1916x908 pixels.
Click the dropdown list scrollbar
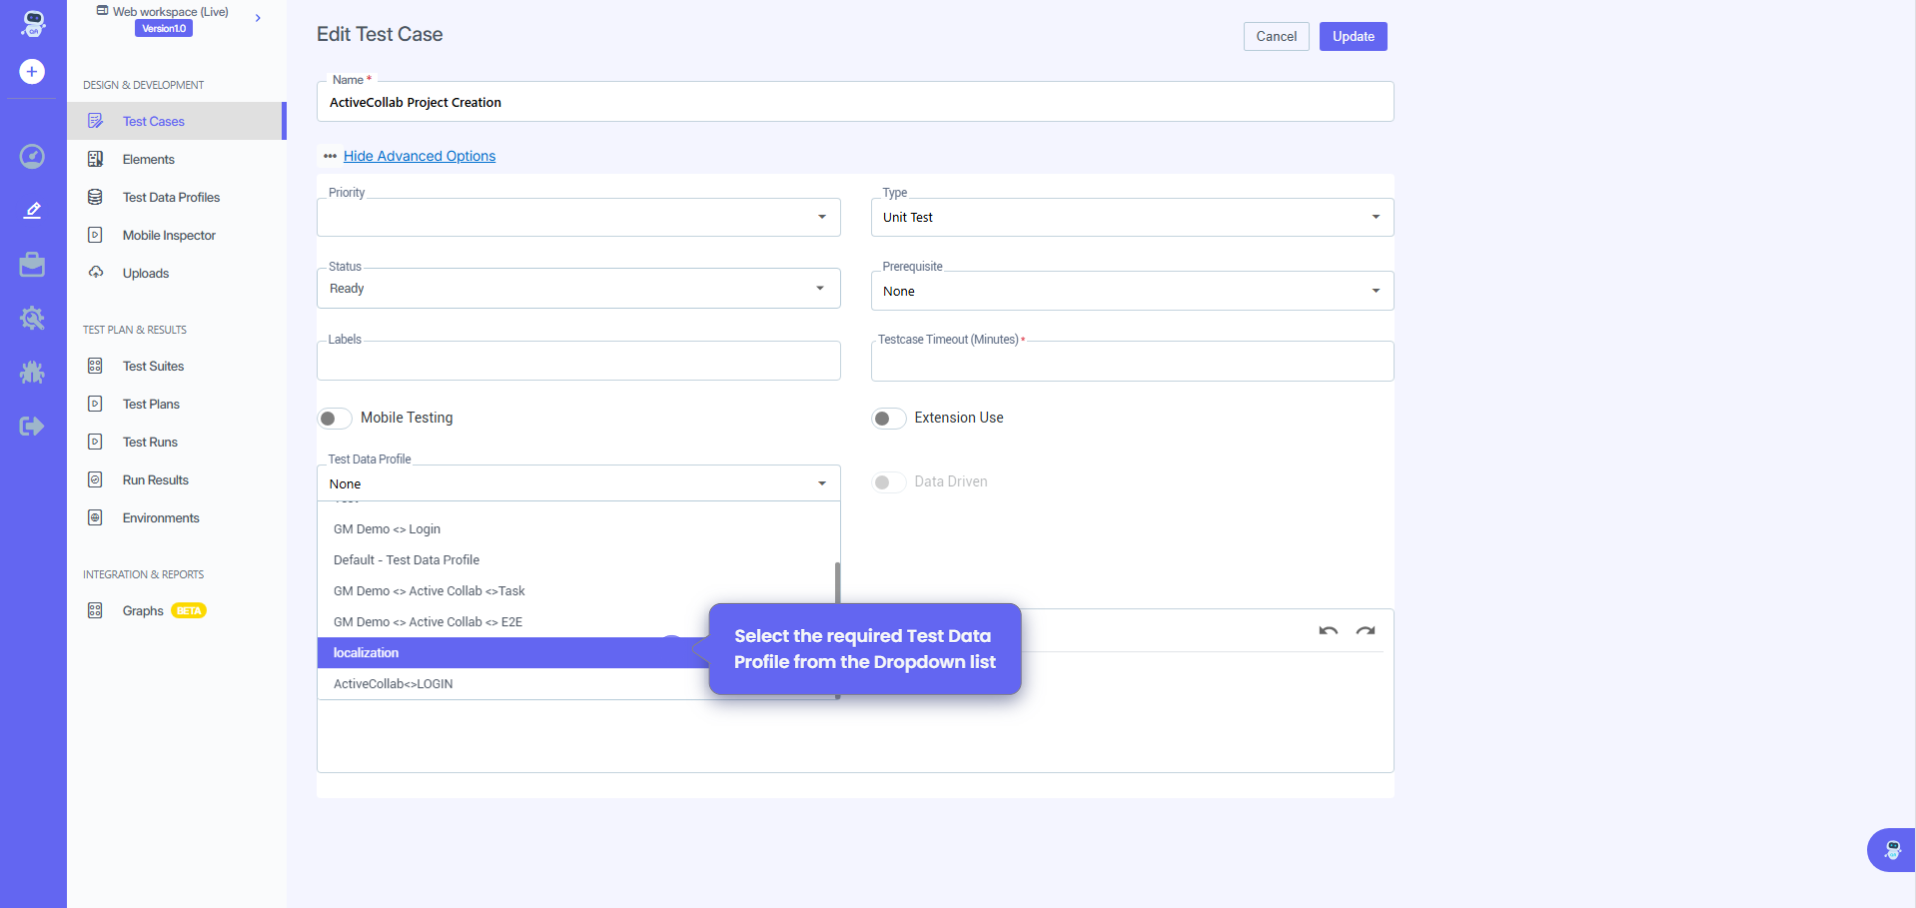tap(837, 583)
